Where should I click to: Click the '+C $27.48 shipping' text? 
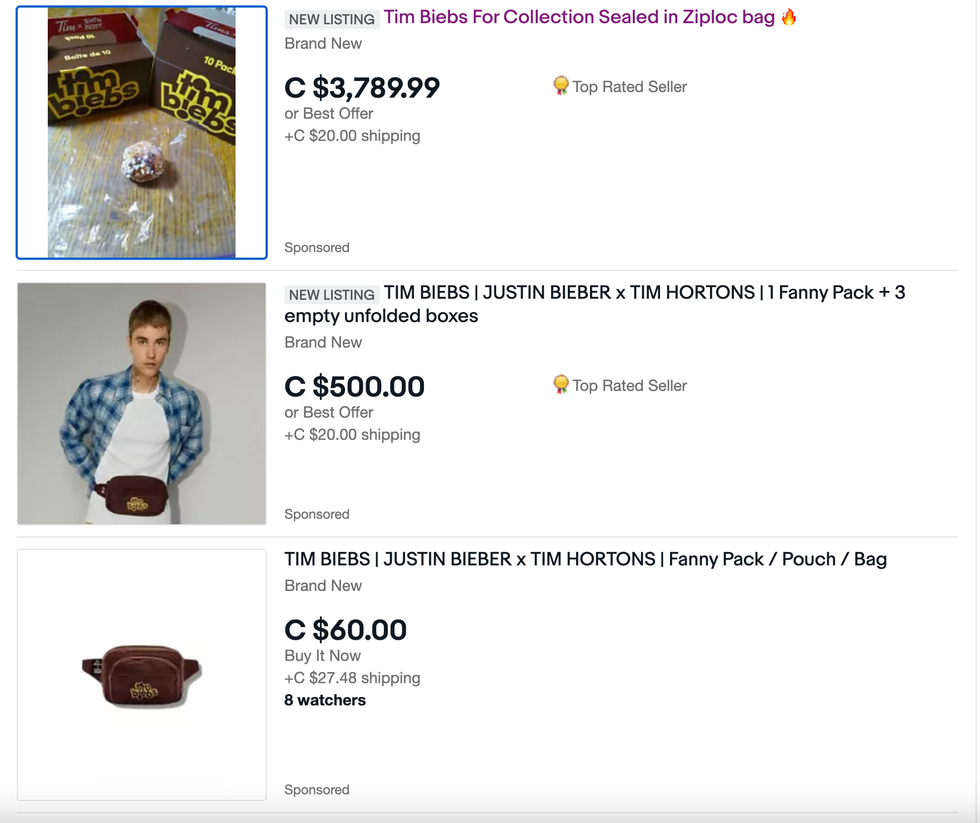tap(352, 678)
